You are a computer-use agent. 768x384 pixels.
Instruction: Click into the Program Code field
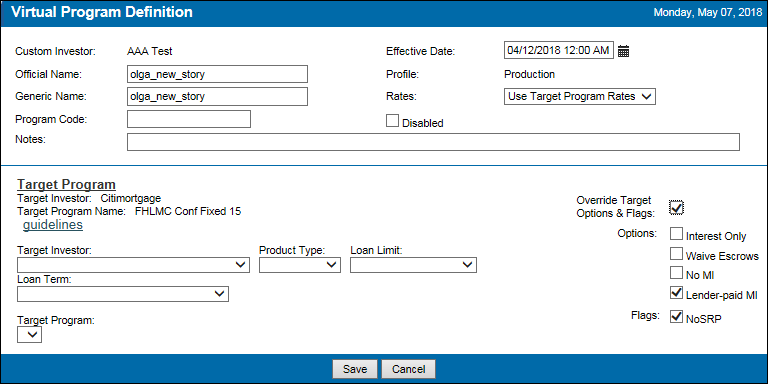(189, 119)
